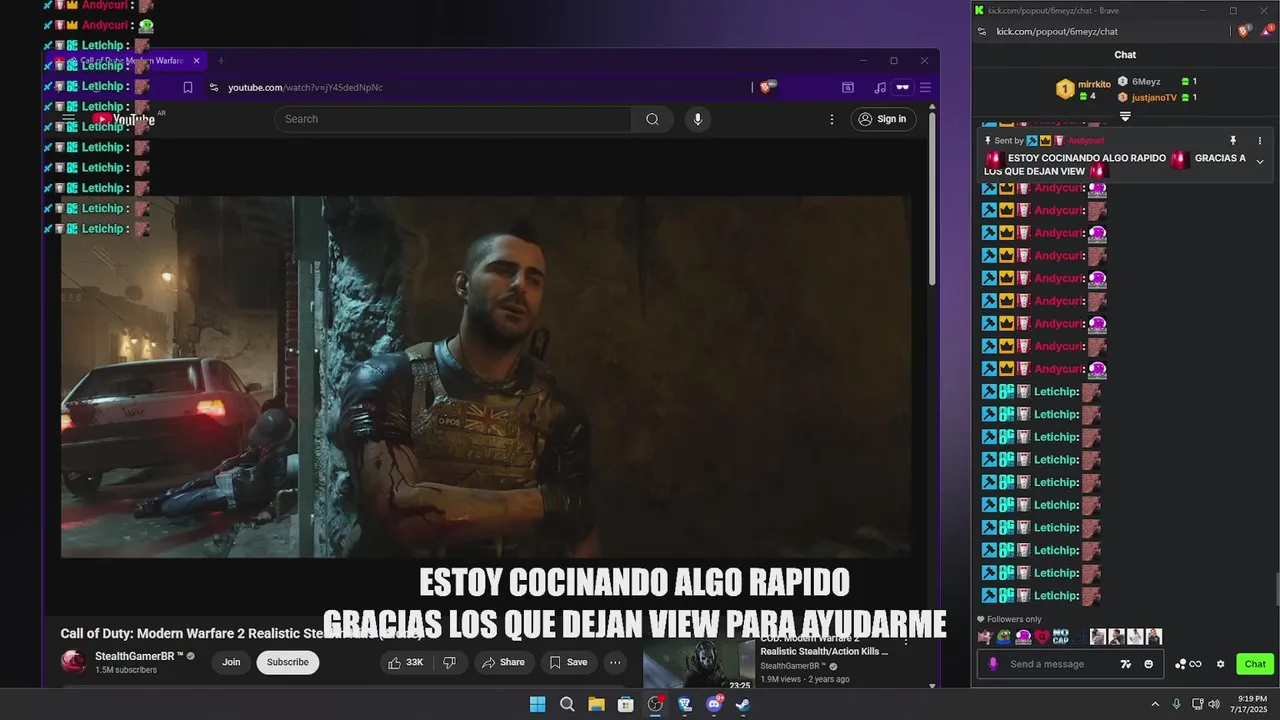Image resolution: width=1280 pixels, height=720 pixels.
Task: Open the recommended Realistic Stealth video thumbnail
Action: click(699, 666)
